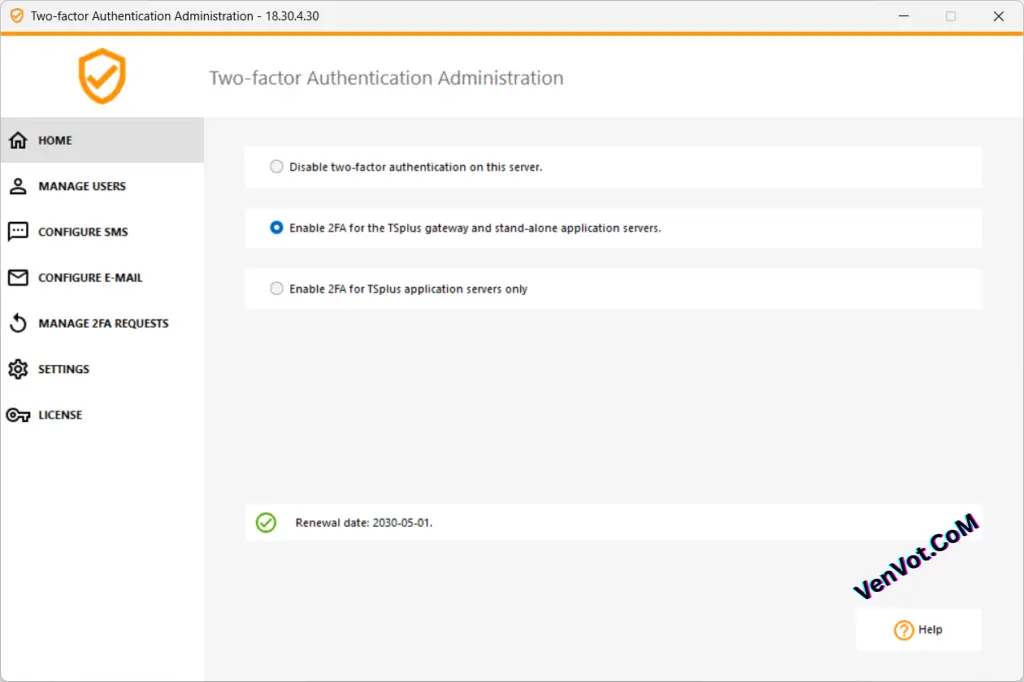The height and width of the screenshot is (682, 1024).
Task: Click the green checkmark beside renewal date
Action: (x=266, y=523)
